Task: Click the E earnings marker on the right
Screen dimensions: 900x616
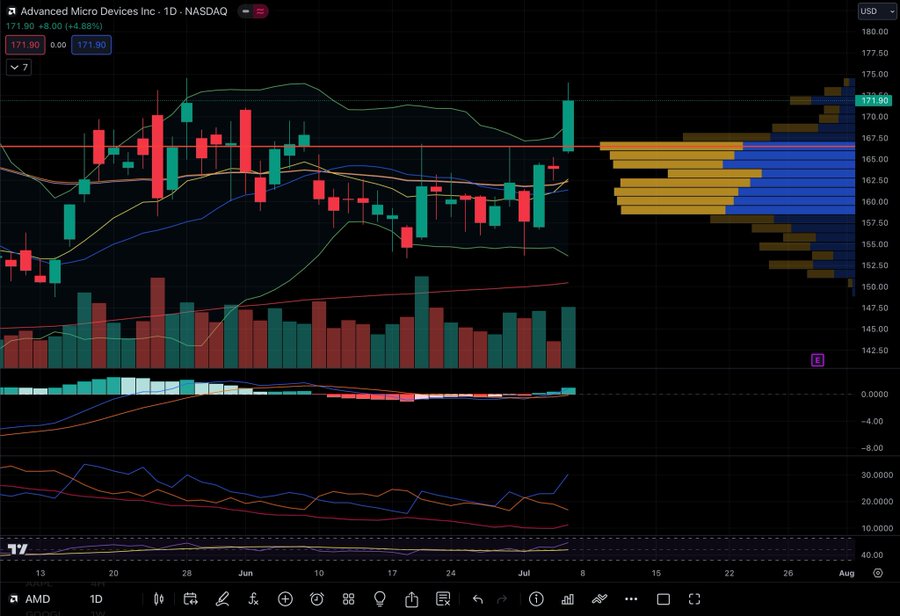Action: pos(817,360)
